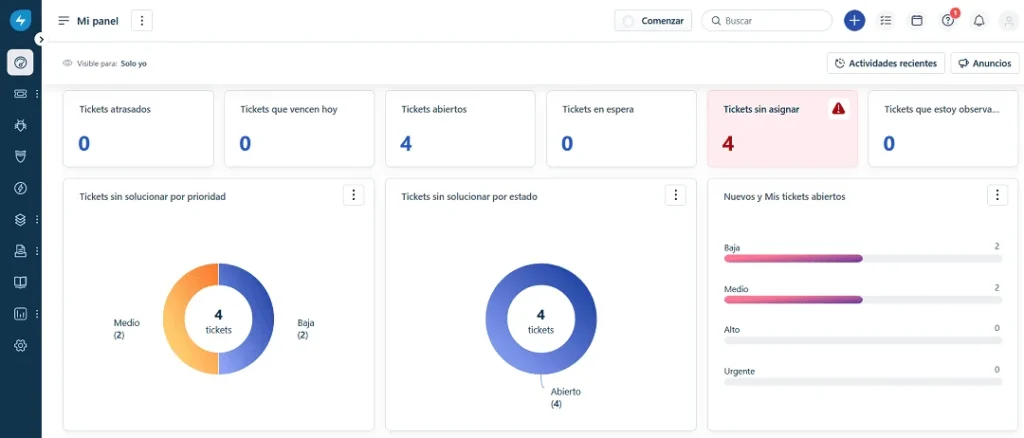Click the blue Baja segment of the priority donut
Viewport: 1024px width, 438px height.
[x=262, y=319]
